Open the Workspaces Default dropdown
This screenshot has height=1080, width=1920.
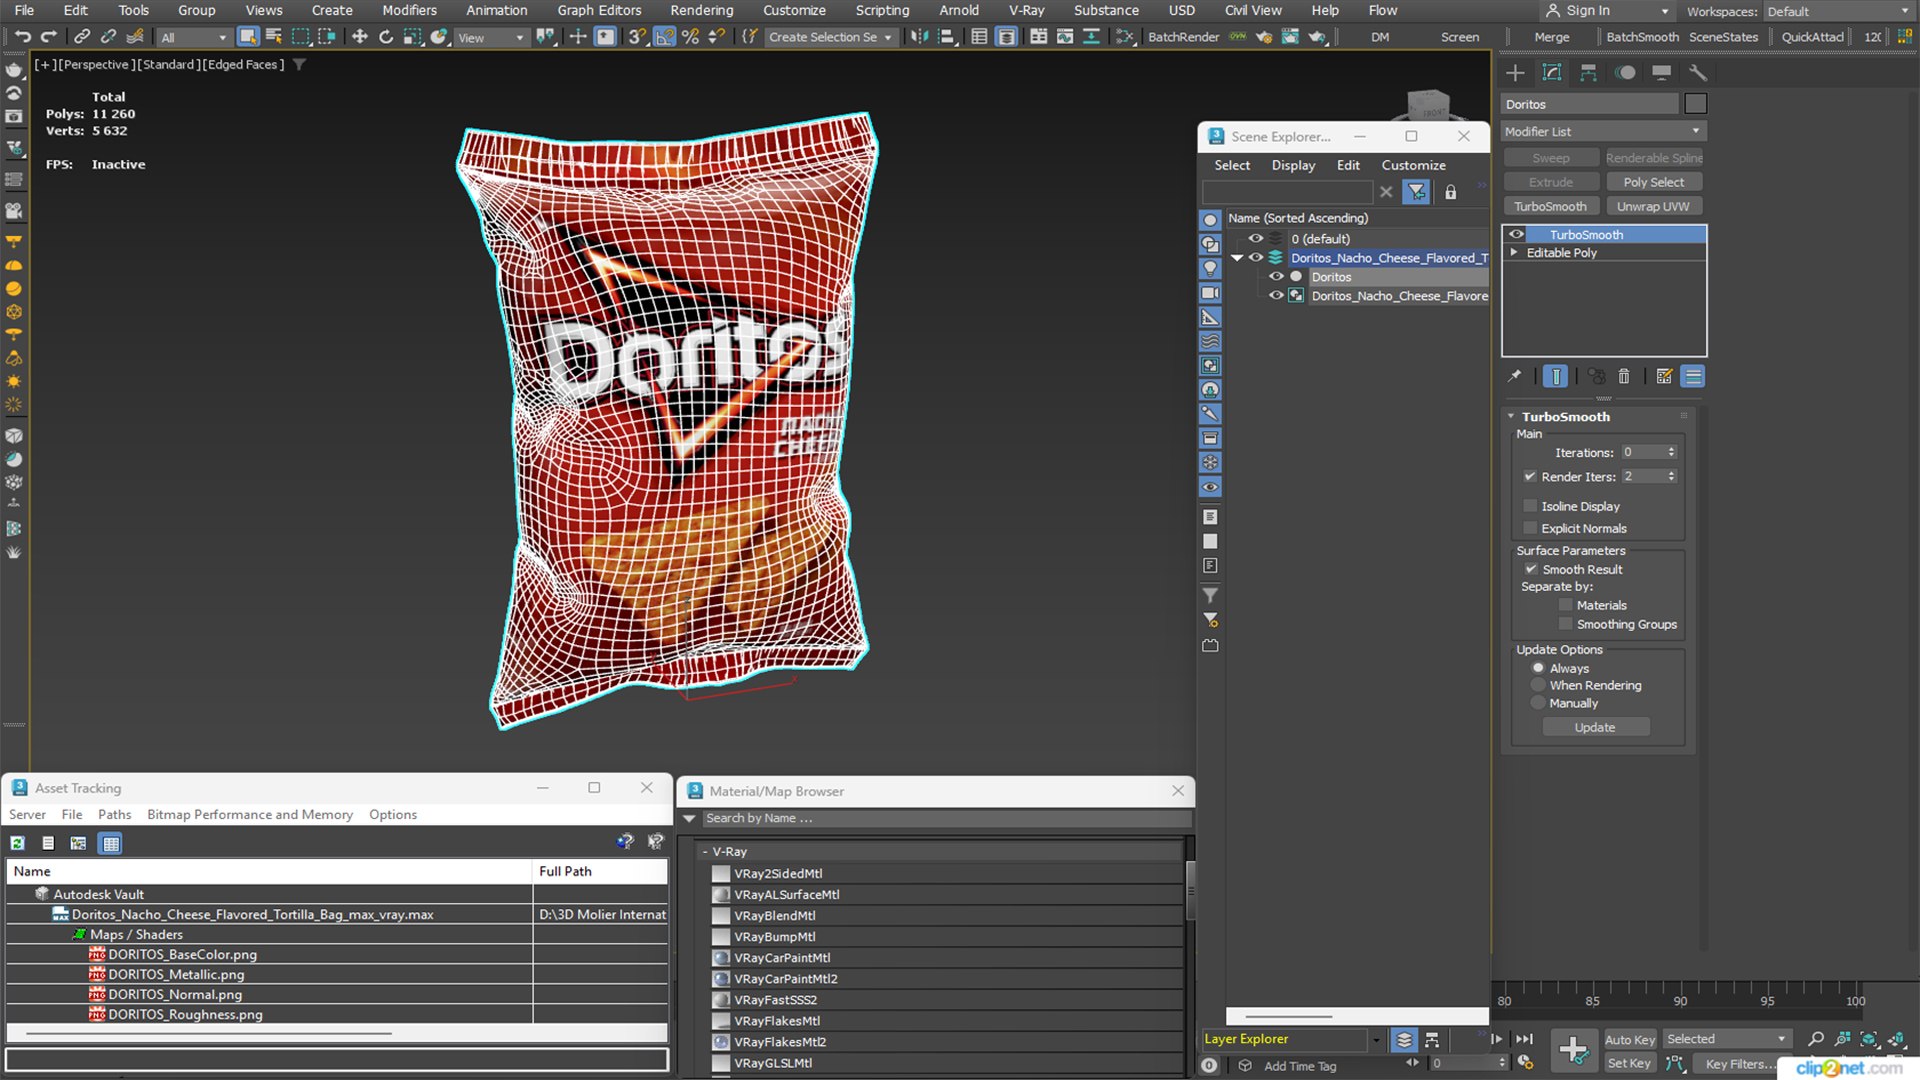(x=1838, y=11)
